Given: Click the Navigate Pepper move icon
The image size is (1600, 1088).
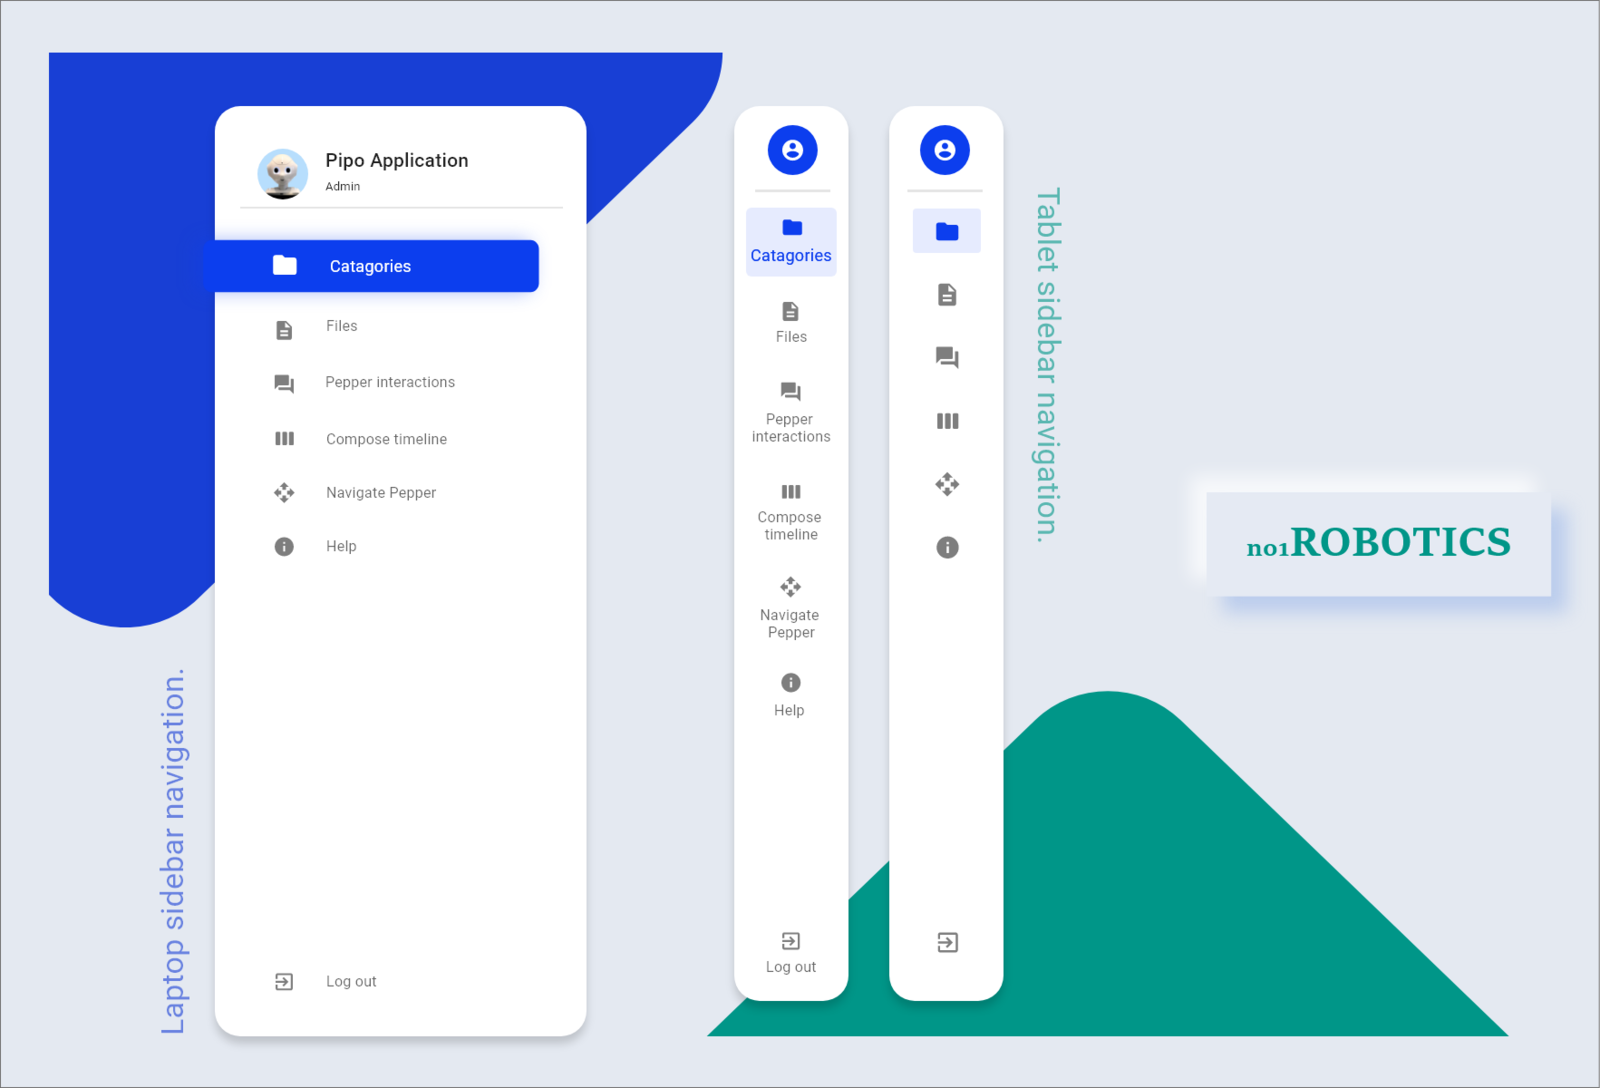Looking at the screenshot, I should pos(284,492).
